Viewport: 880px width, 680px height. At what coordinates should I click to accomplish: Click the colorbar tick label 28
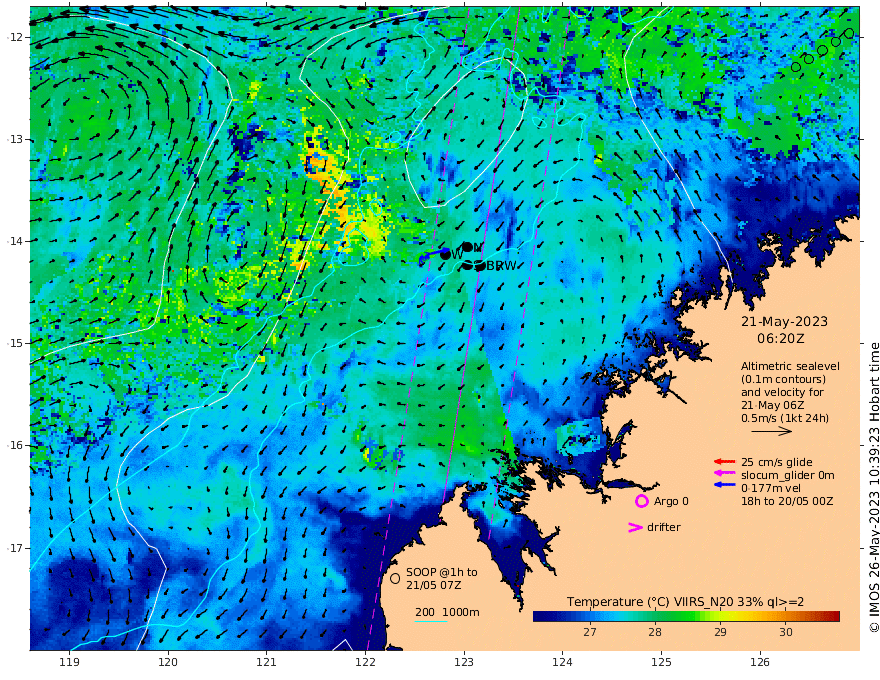pos(655,632)
